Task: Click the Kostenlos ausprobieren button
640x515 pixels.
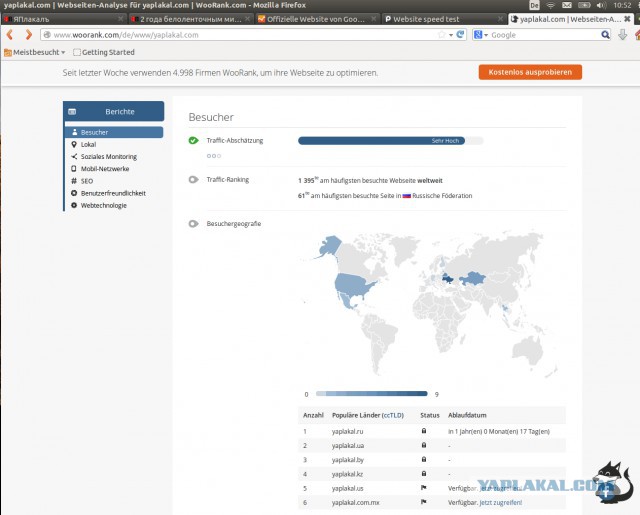Action: (530, 72)
